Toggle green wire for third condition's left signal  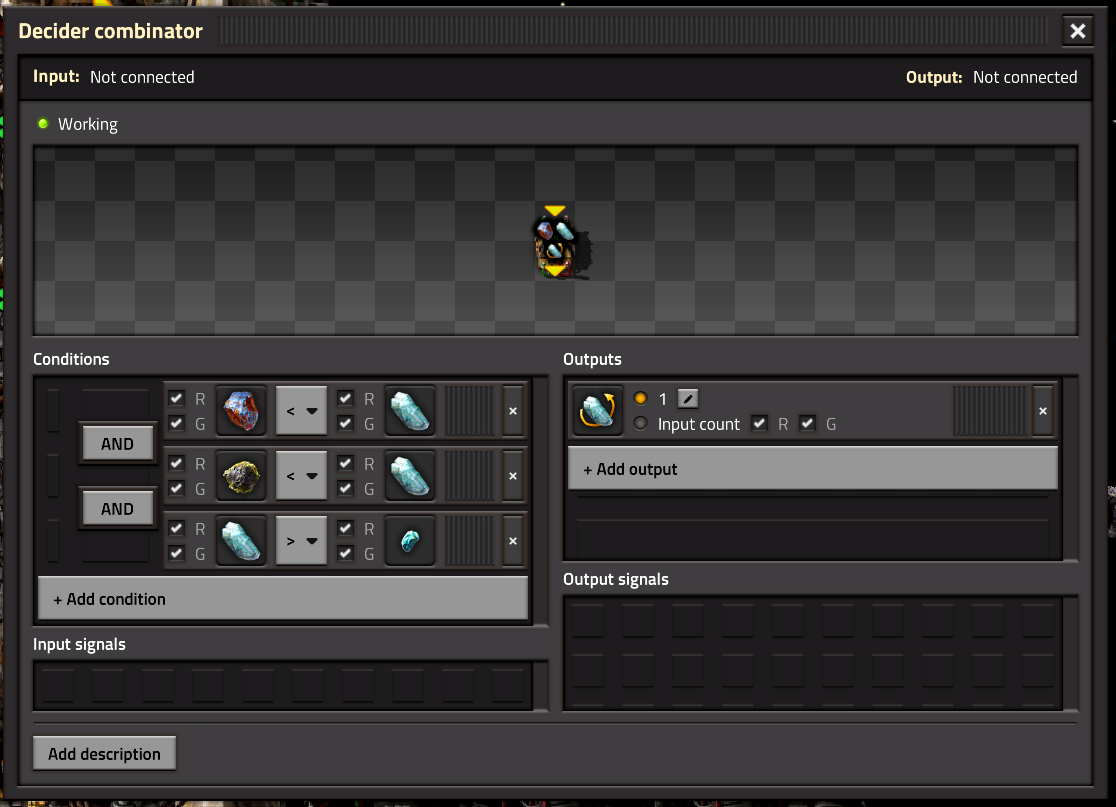pyautogui.click(x=177, y=553)
